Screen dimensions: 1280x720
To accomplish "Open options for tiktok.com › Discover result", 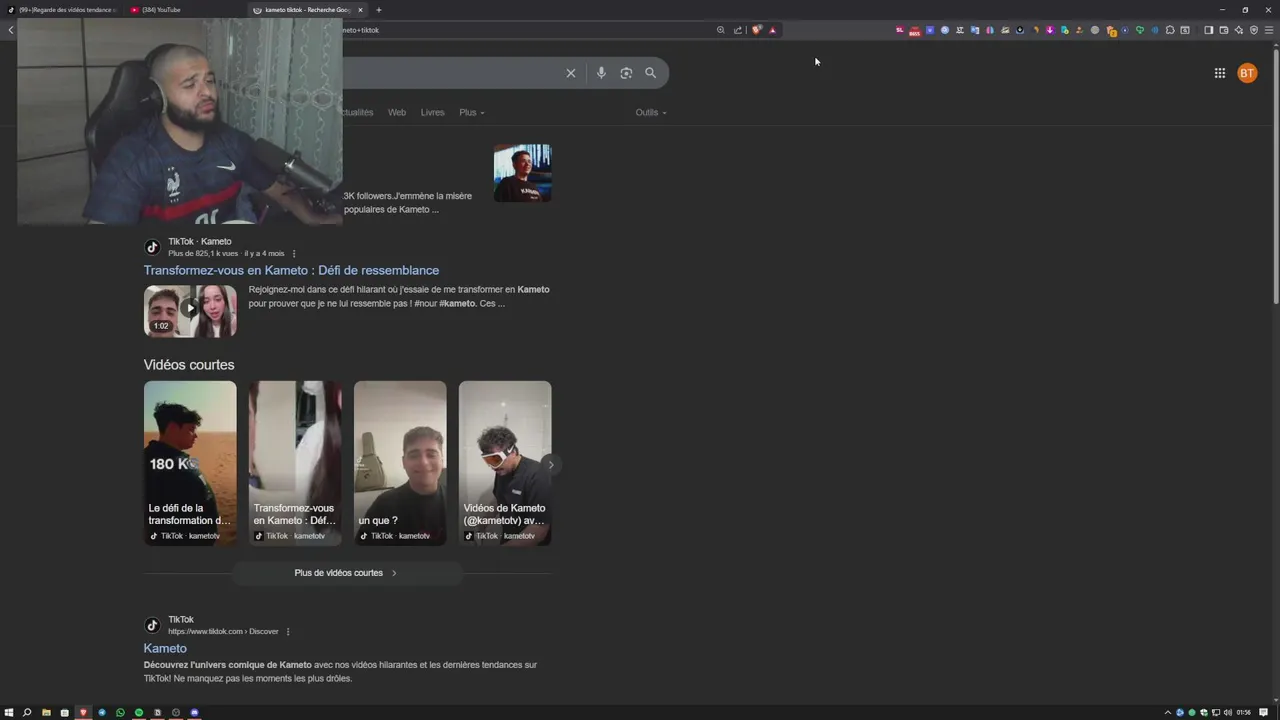I will click(288, 631).
